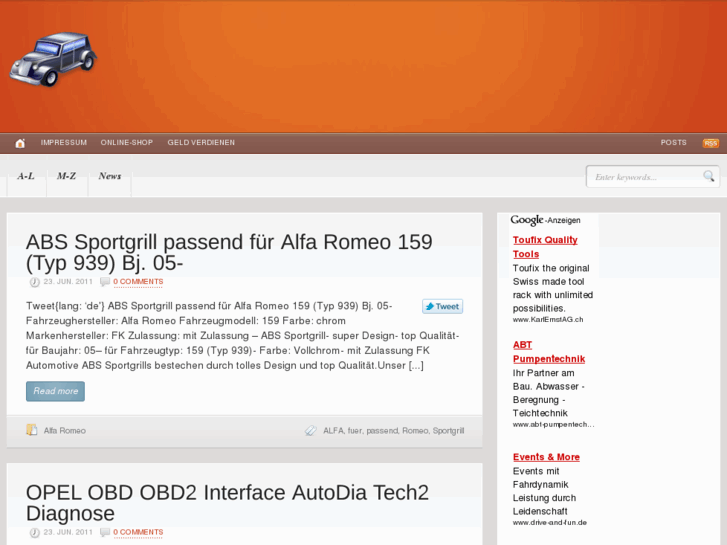Click the Google-Anzeigen ad label
This screenshot has width=727, height=545.
(x=545, y=220)
